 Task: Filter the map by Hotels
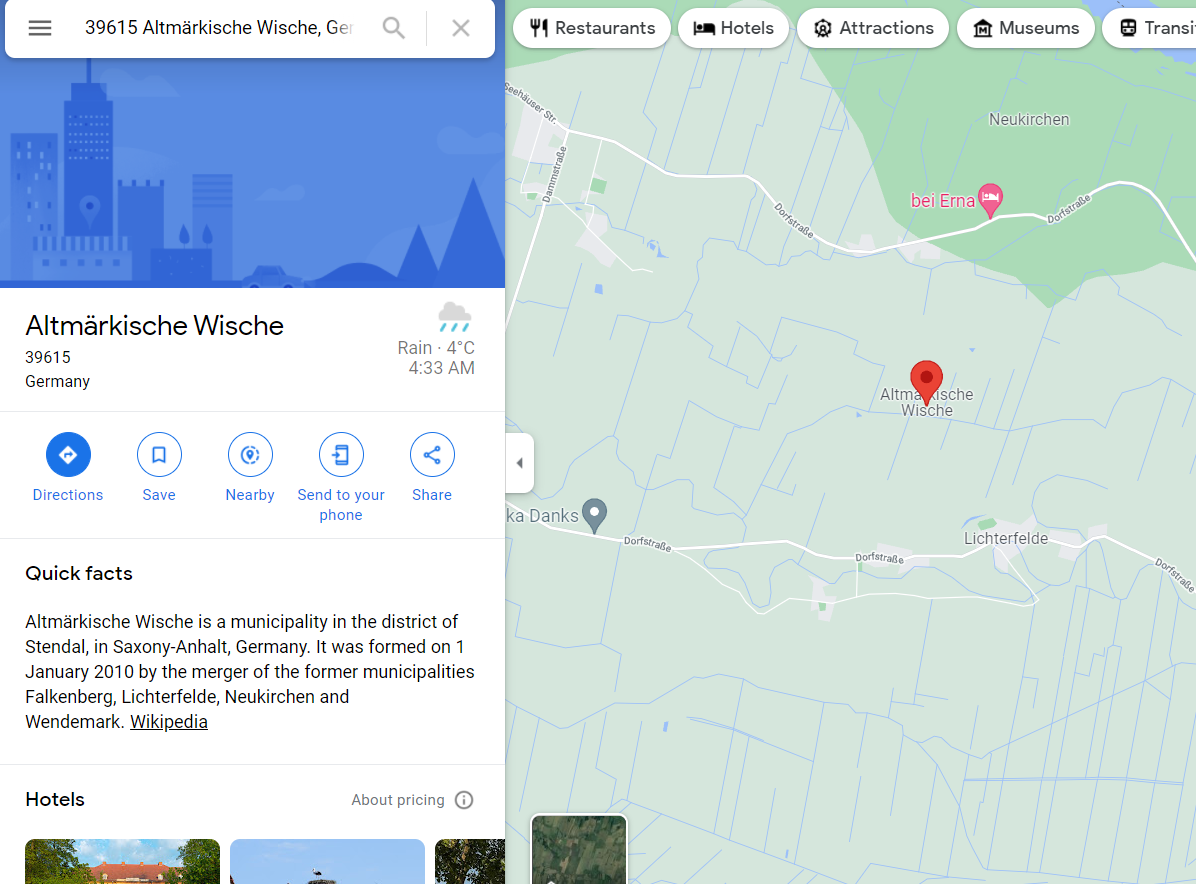(733, 28)
